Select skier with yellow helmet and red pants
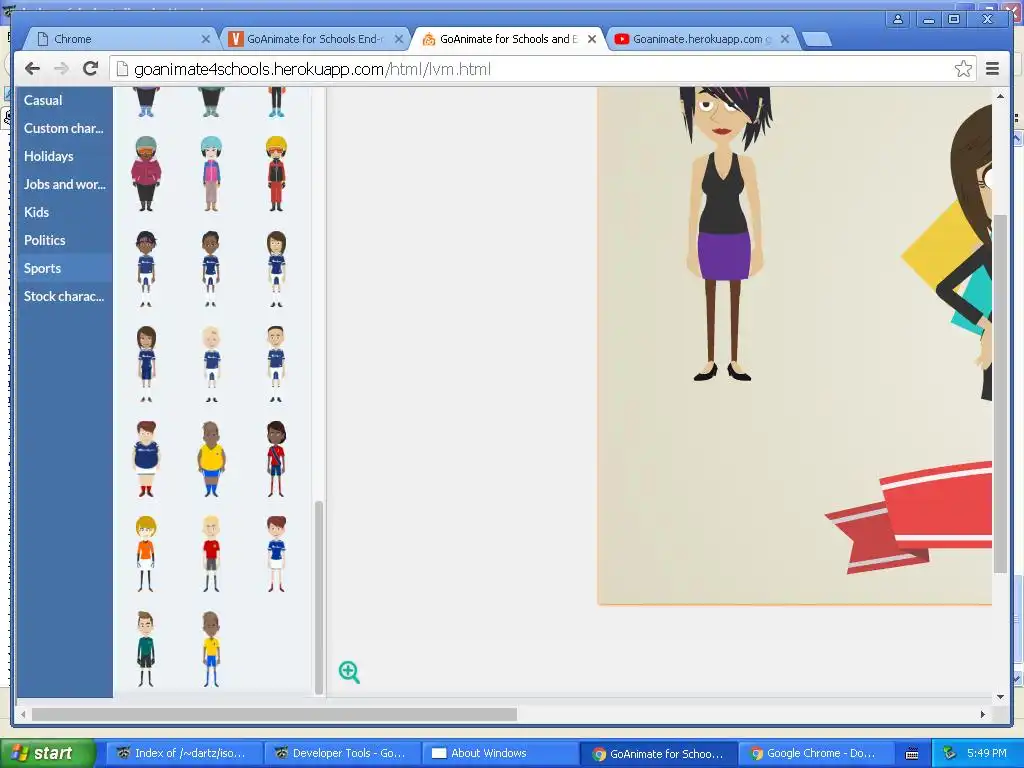Viewport: 1024px width, 768px height. [276, 174]
